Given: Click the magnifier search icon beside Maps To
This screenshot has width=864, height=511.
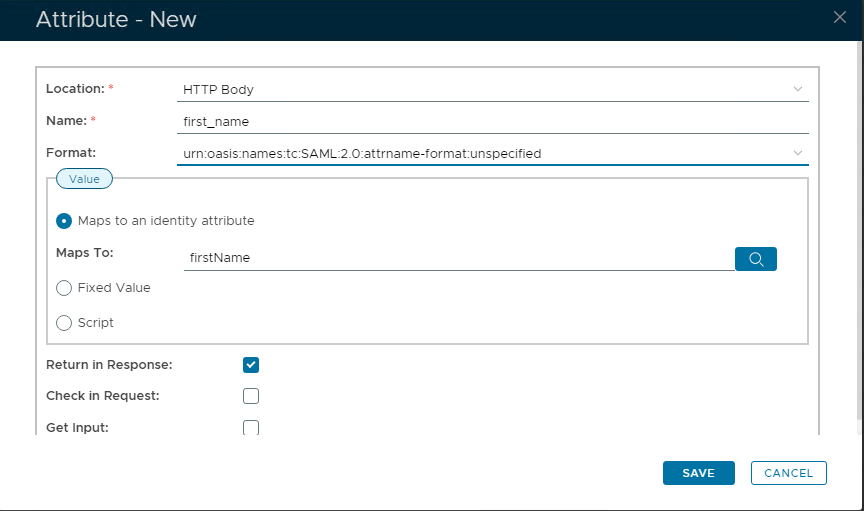Looking at the screenshot, I should click(756, 259).
